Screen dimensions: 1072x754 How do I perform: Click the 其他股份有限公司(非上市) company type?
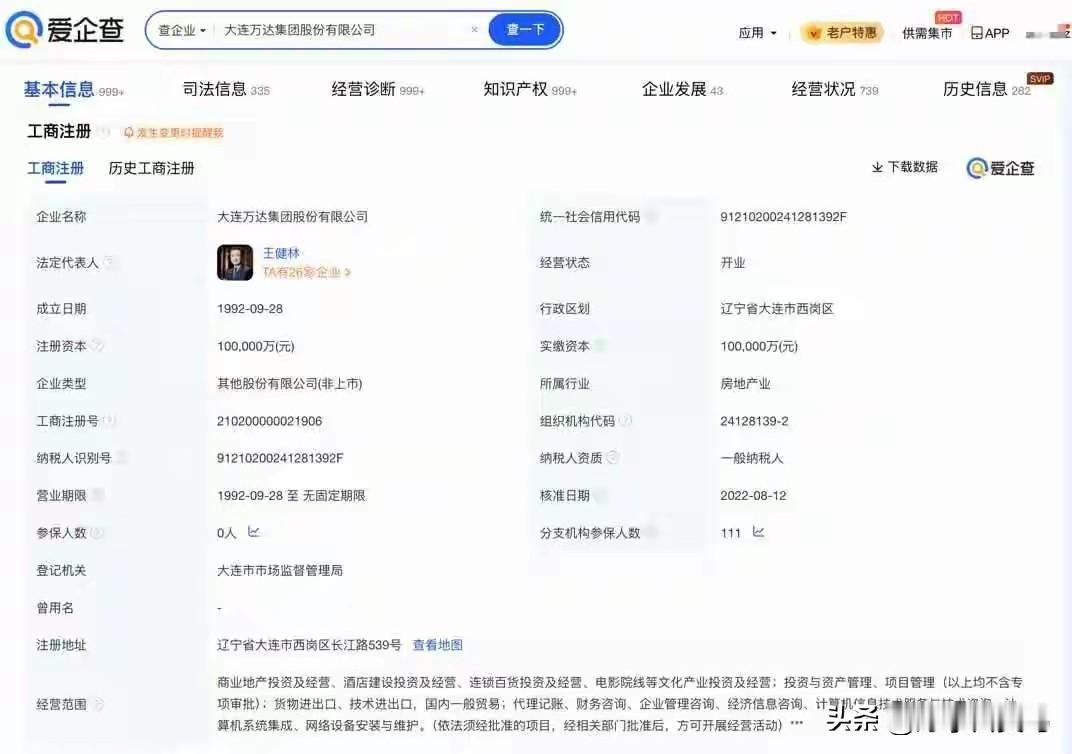point(289,383)
